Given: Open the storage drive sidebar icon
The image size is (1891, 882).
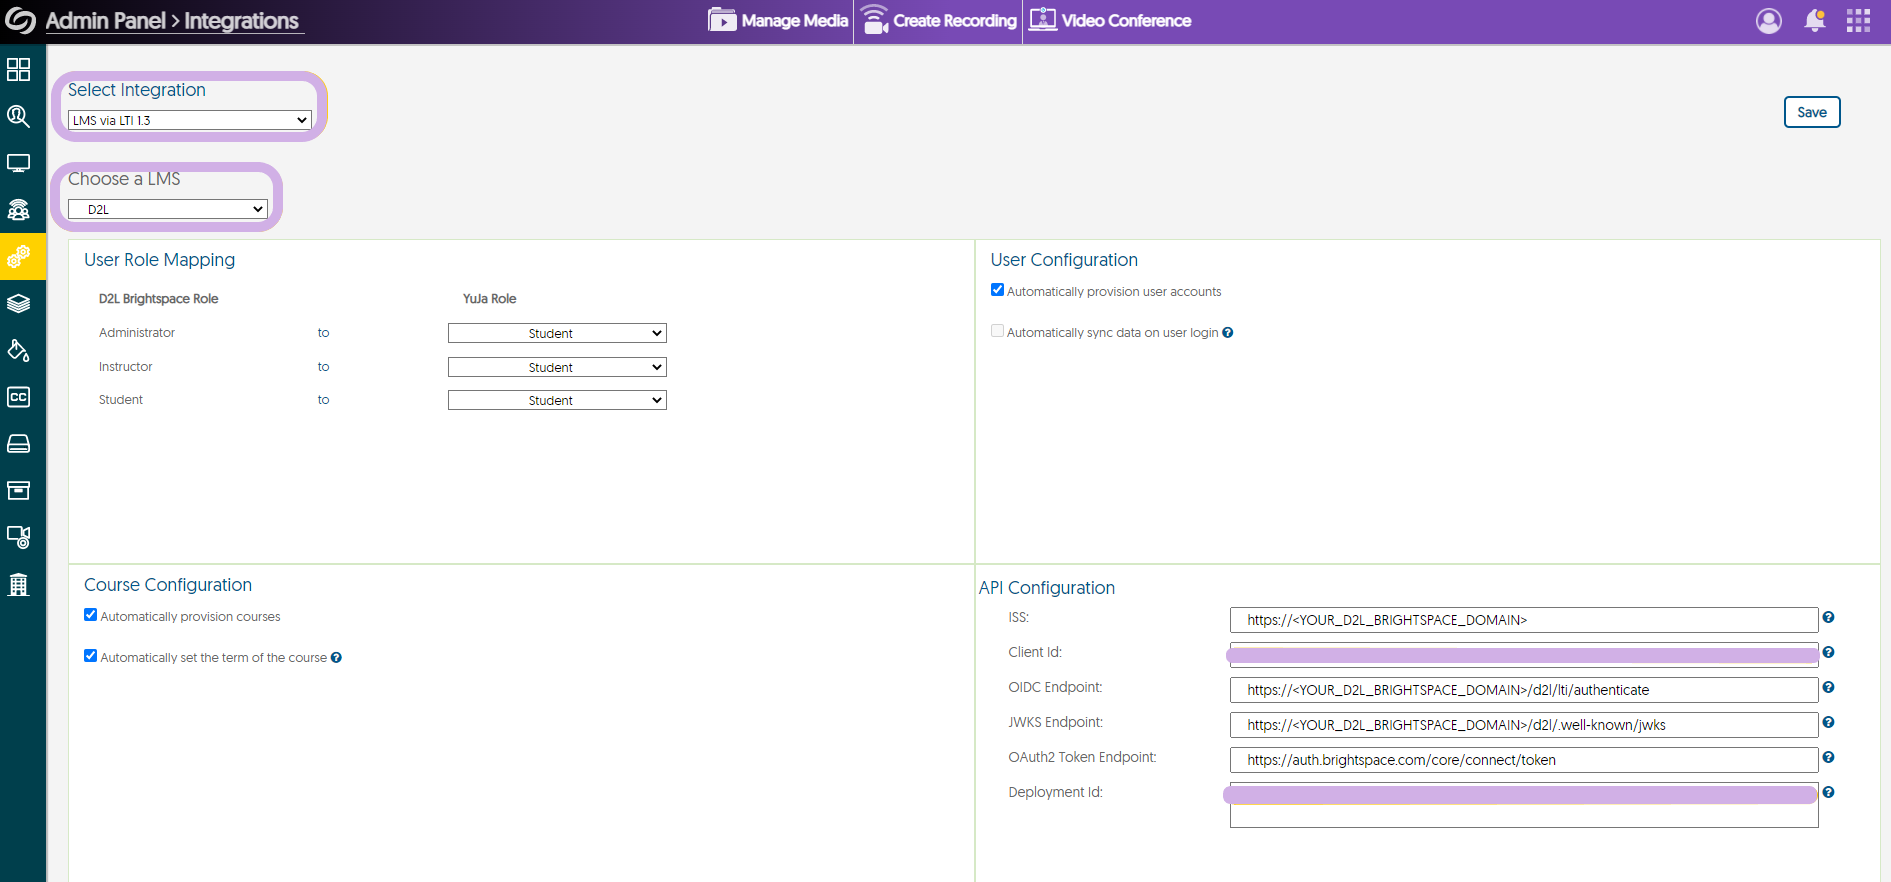Looking at the screenshot, I should pyautogui.click(x=18, y=444).
